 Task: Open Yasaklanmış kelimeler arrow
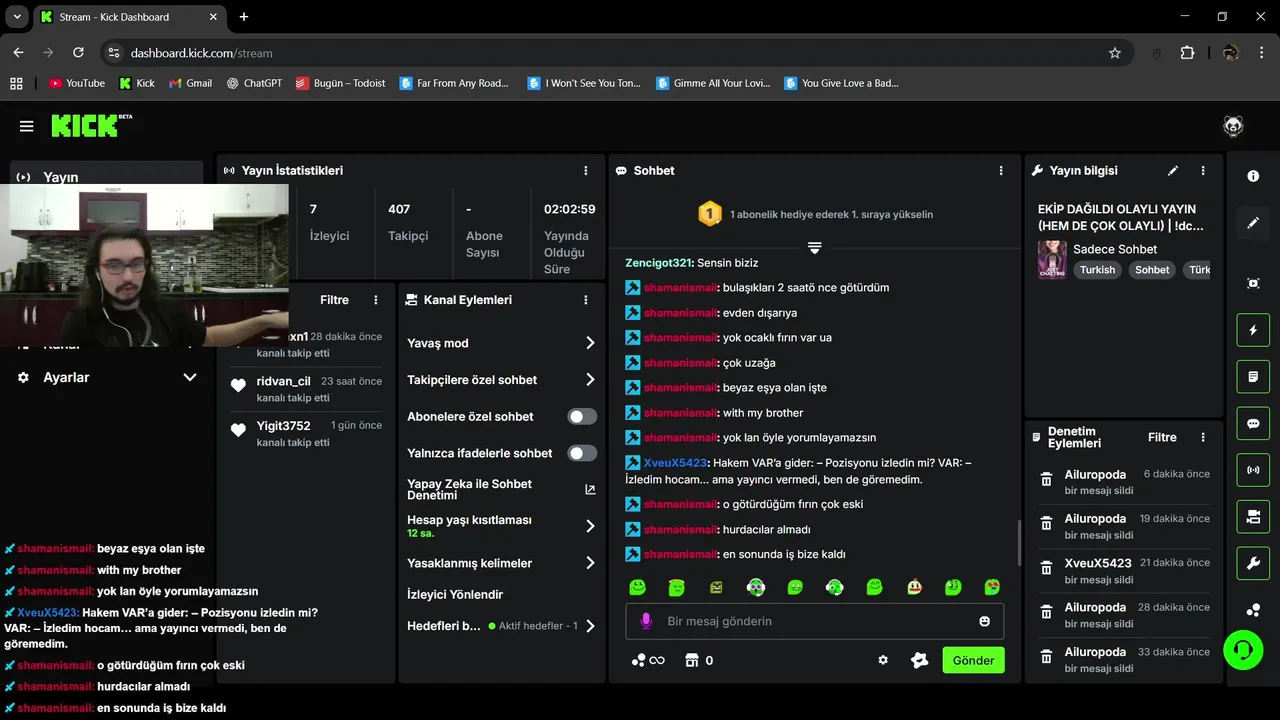590,563
